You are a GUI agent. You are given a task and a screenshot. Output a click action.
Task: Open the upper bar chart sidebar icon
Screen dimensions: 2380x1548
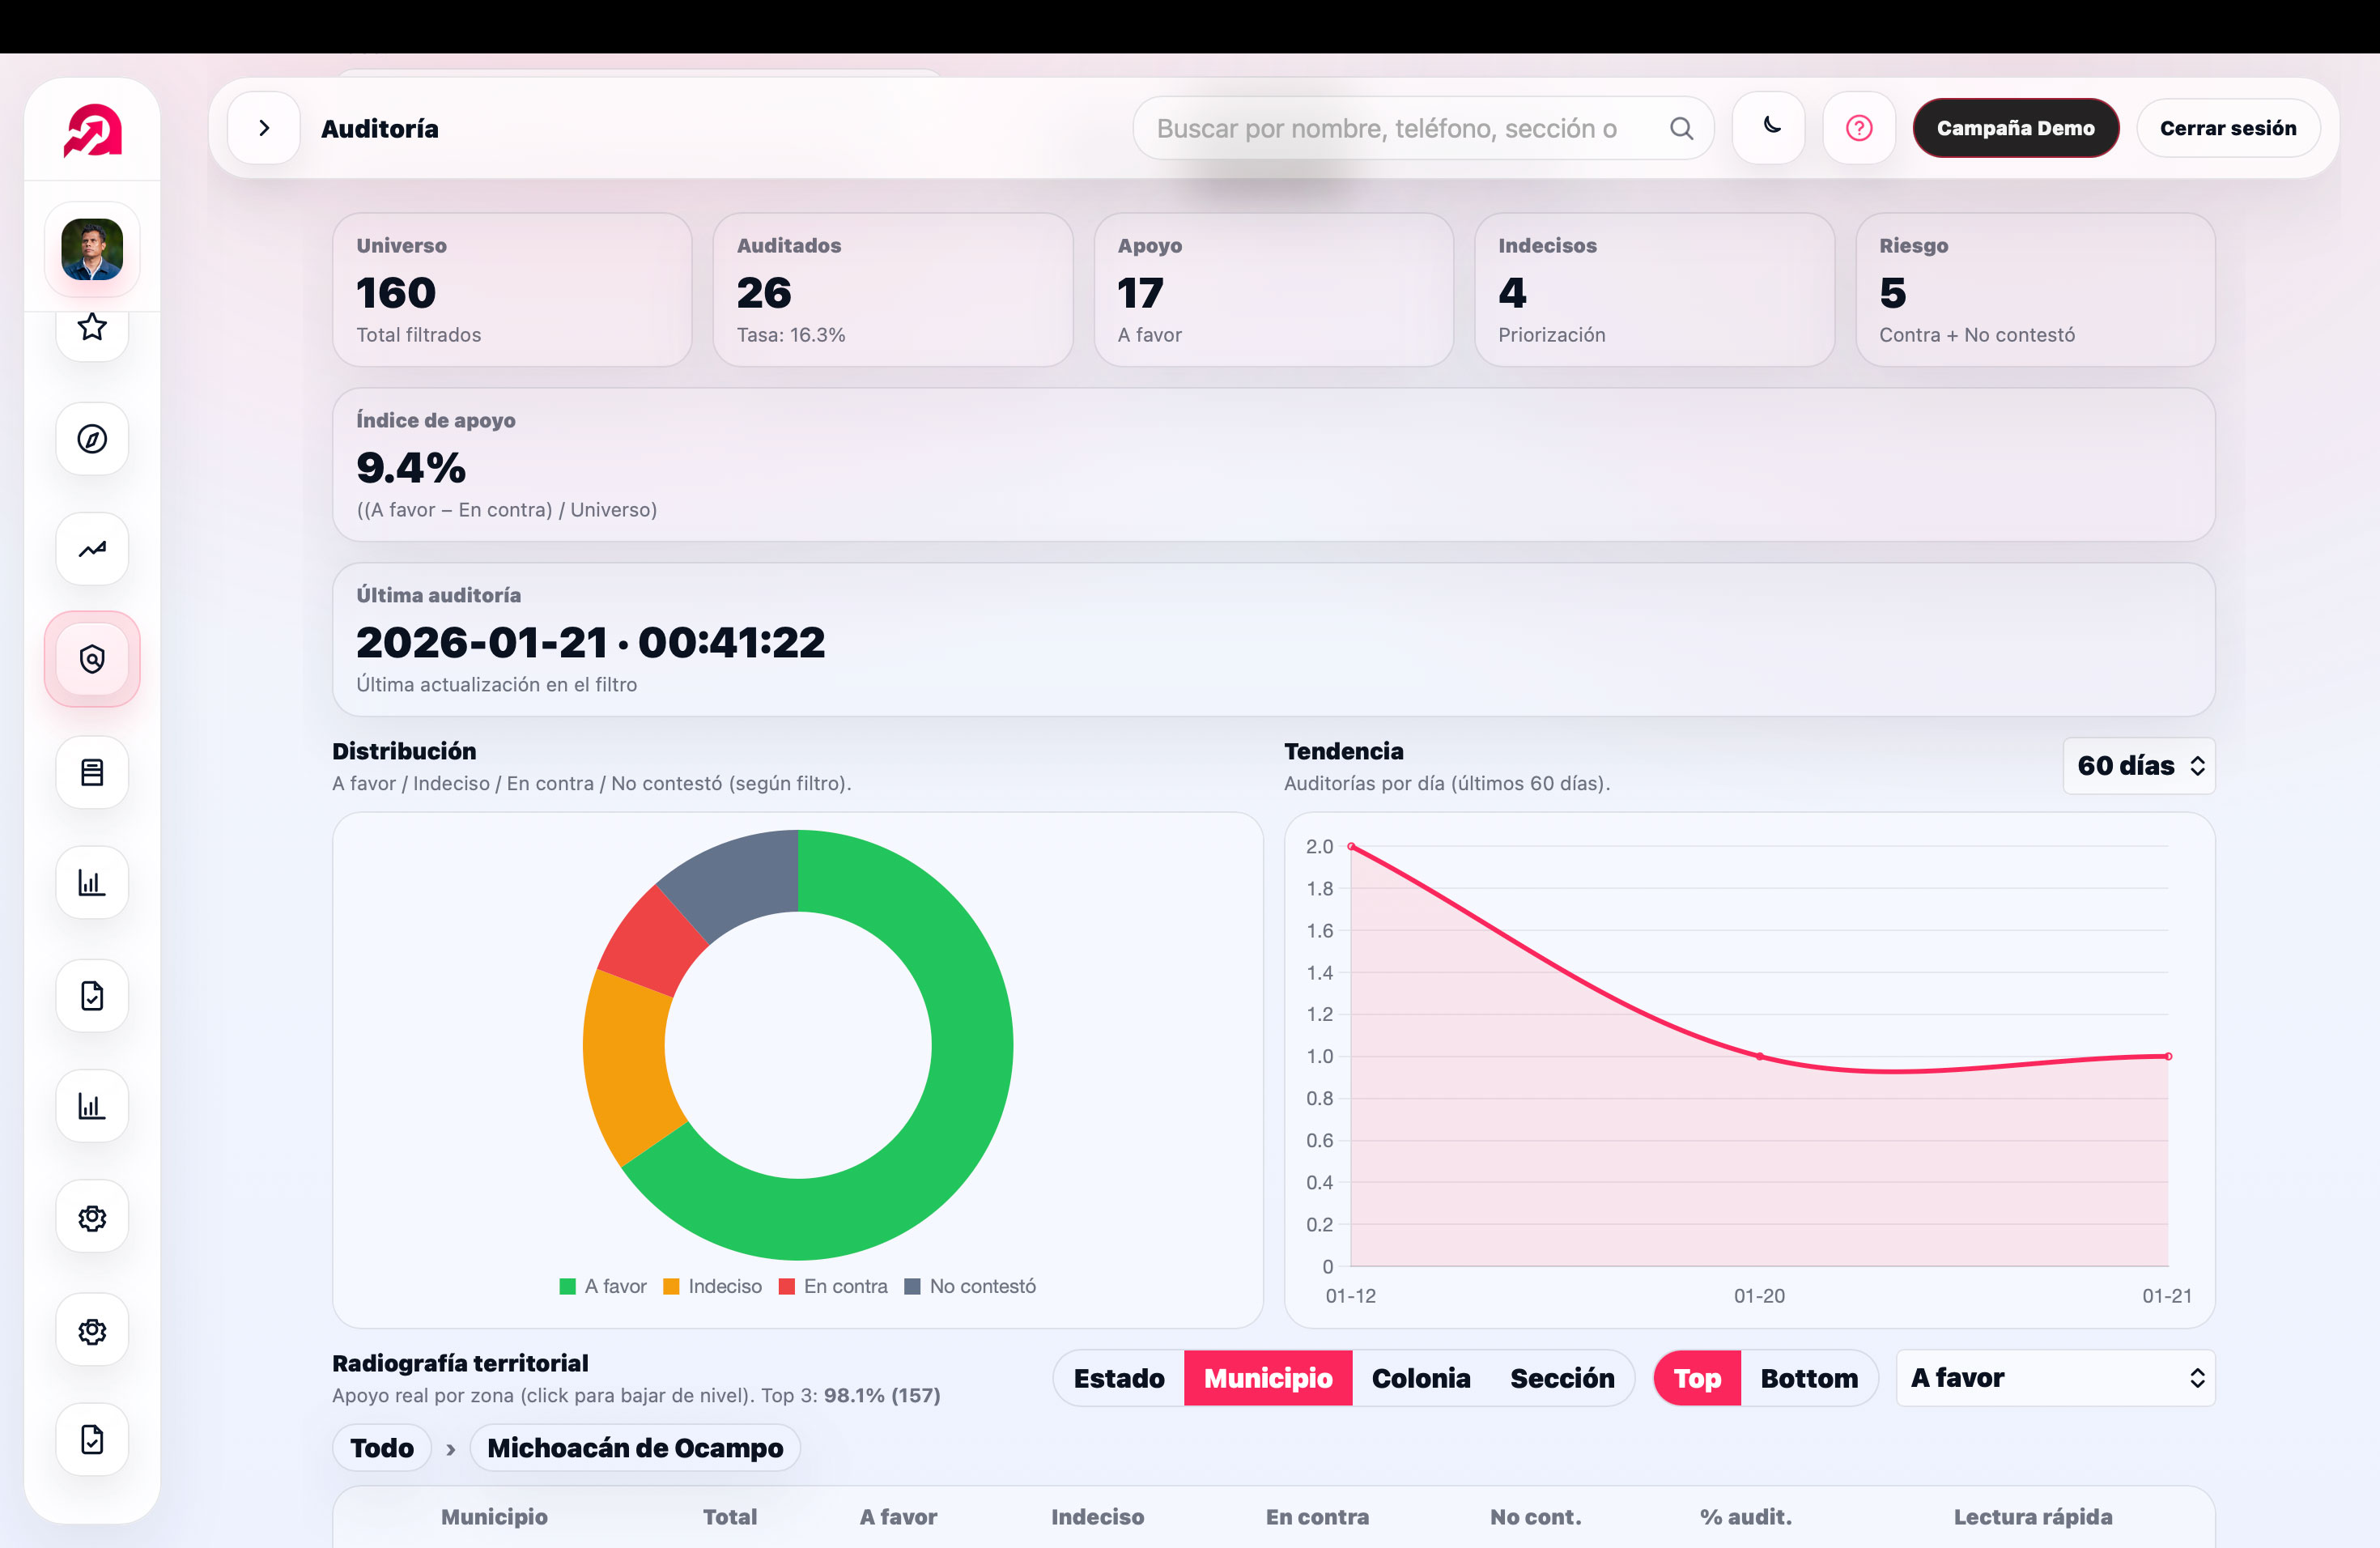pos(92,882)
